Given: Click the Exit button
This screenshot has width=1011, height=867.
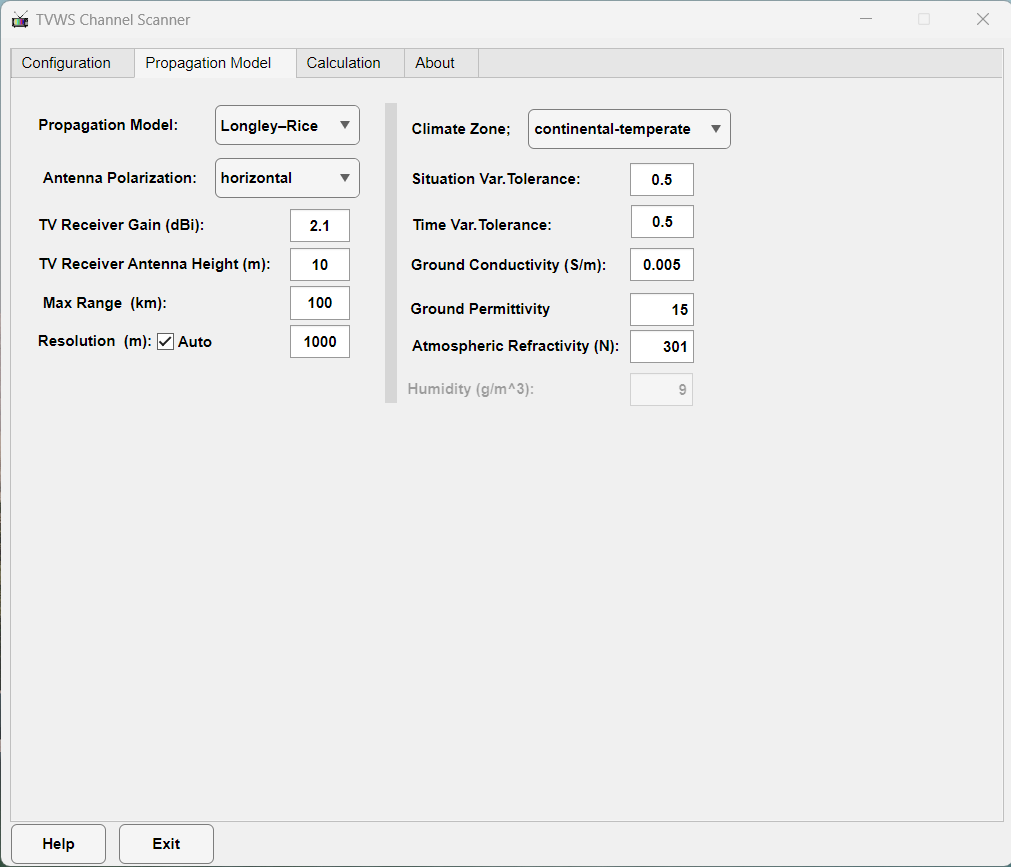Looking at the screenshot, I should click(x=166, y=844).
